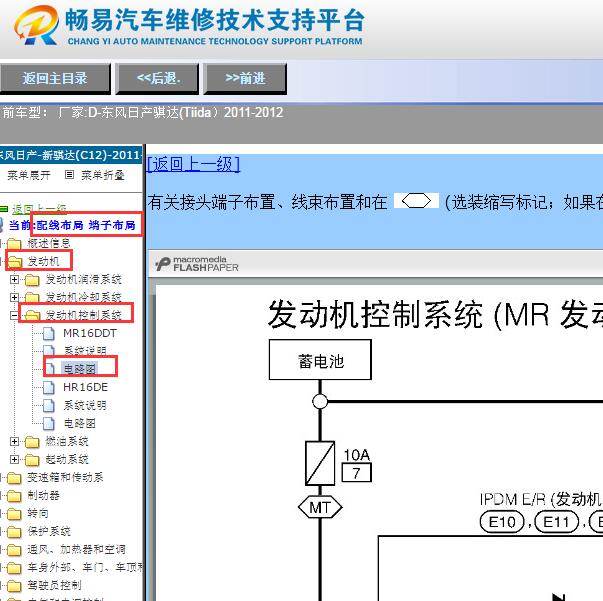Click the Macromedia FlashPaper logo
The width and height of the screenshot is (603, 601).
(197, 264)
